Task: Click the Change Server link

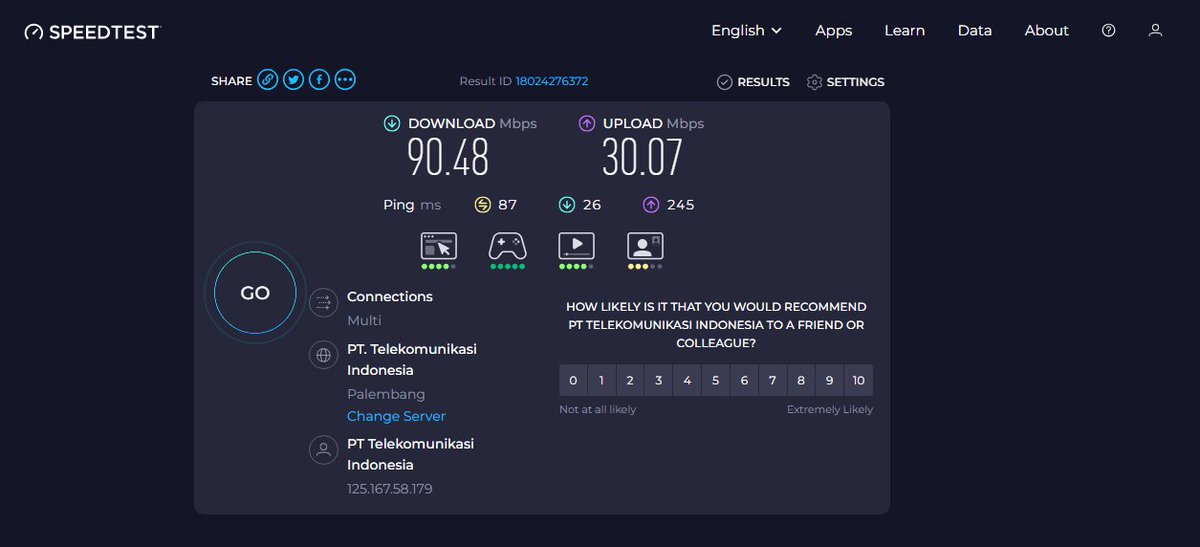Action: (396, 416)
